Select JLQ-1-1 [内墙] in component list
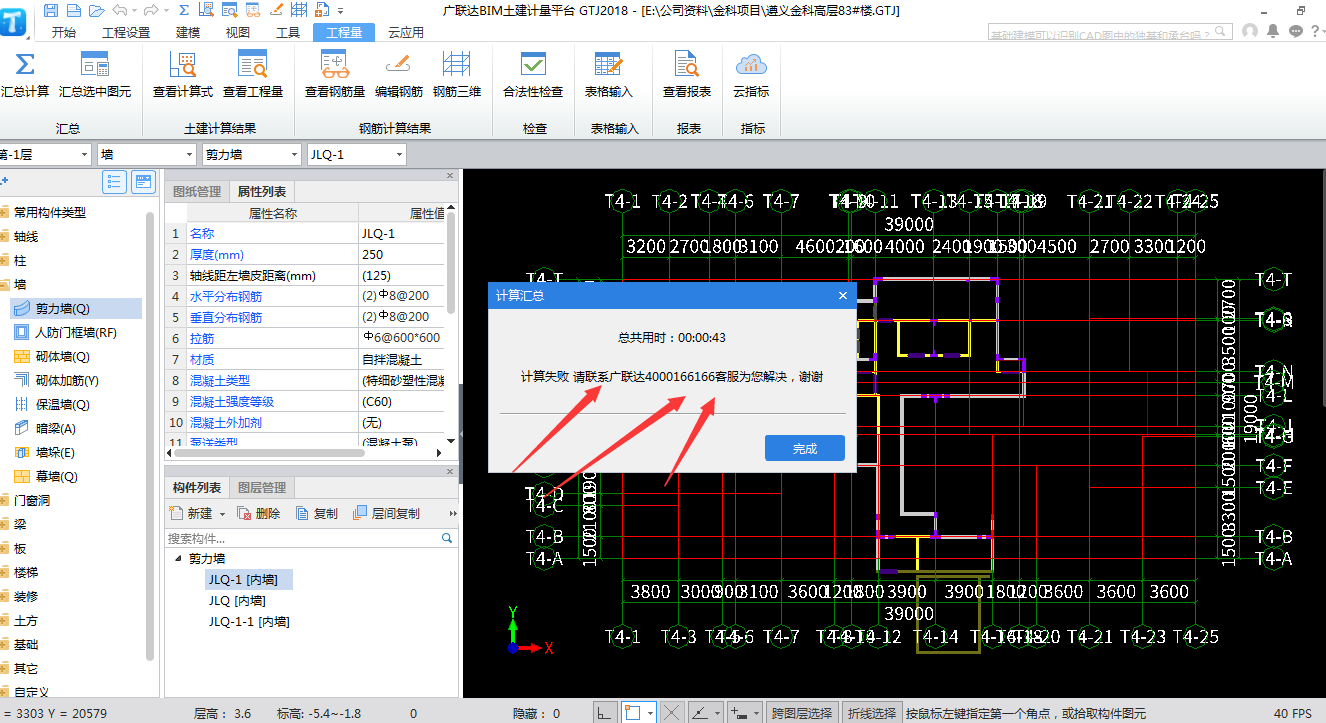 (x=250, y=621)
